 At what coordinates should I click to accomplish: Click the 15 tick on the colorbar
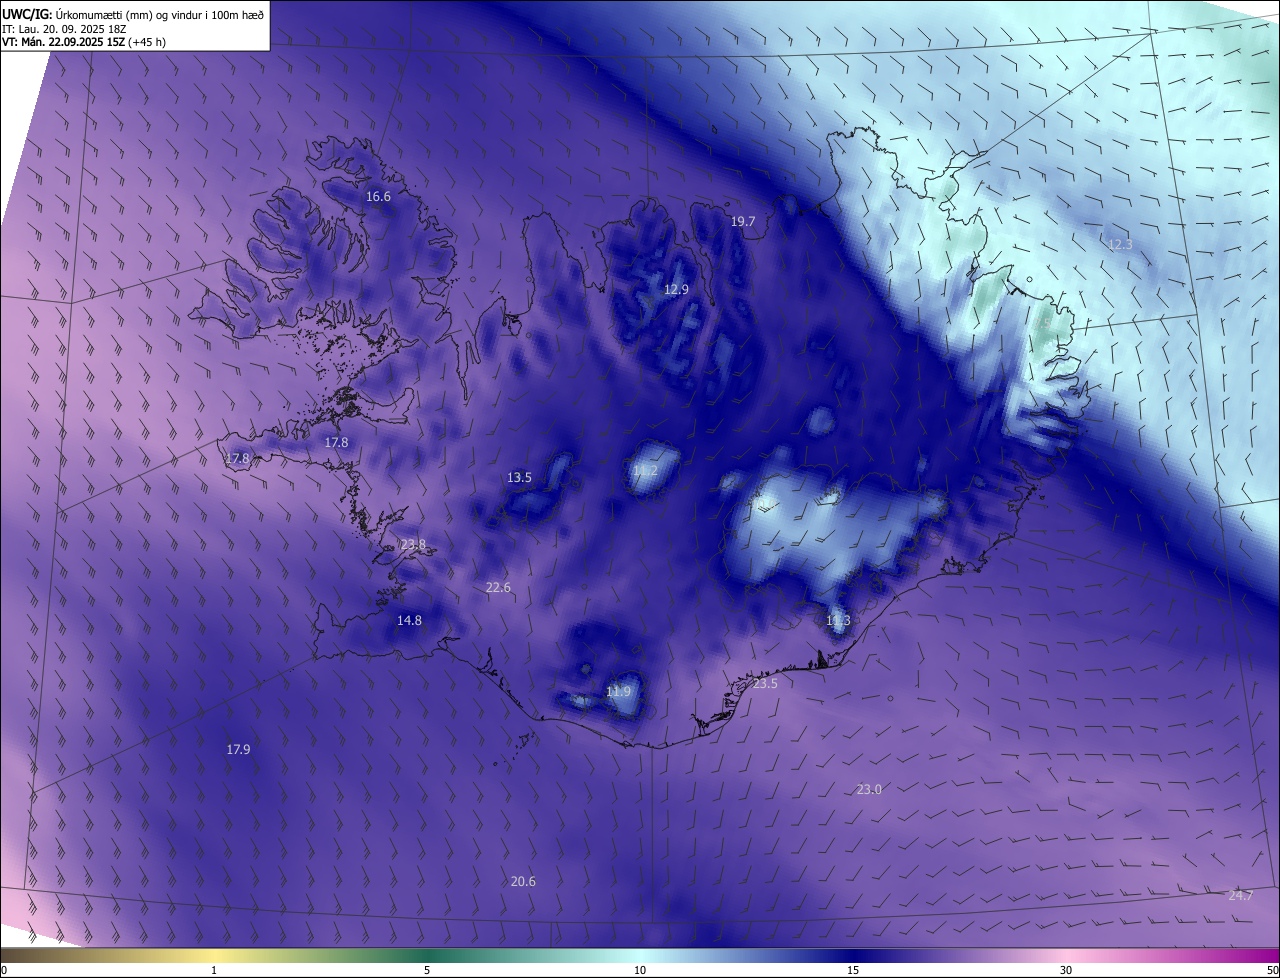pos(853,971)
